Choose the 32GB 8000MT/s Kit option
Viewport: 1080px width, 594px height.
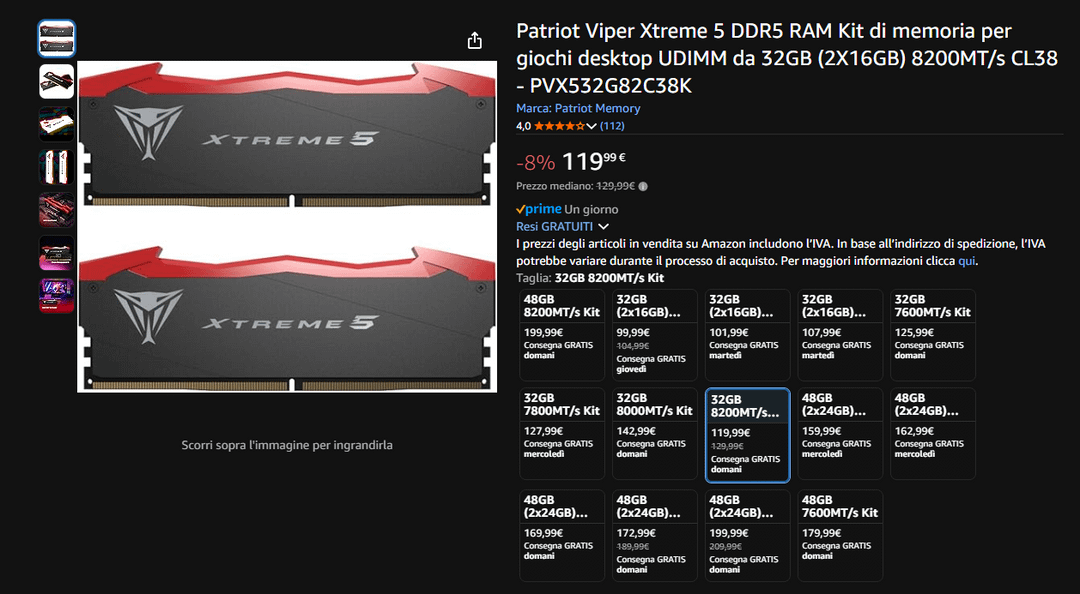pos(654,433)
